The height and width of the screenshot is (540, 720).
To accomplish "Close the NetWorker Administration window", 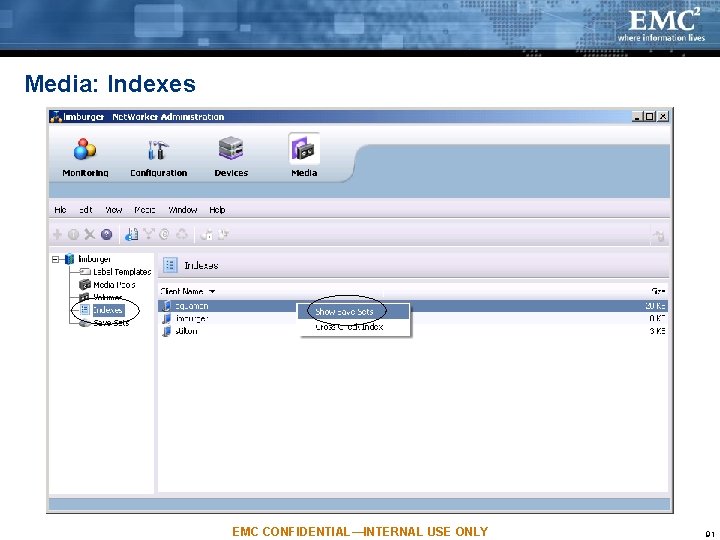I will tap(663, 117).
